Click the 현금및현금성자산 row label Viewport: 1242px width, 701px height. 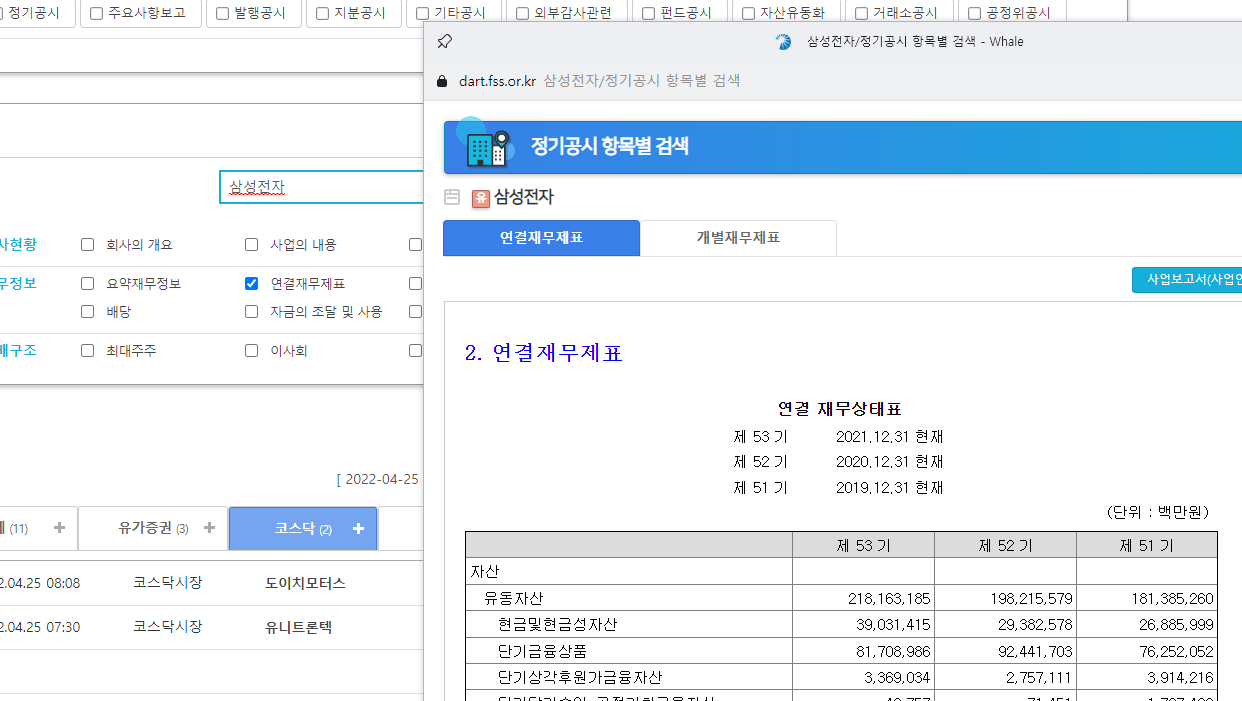click(x=557, y=624)
